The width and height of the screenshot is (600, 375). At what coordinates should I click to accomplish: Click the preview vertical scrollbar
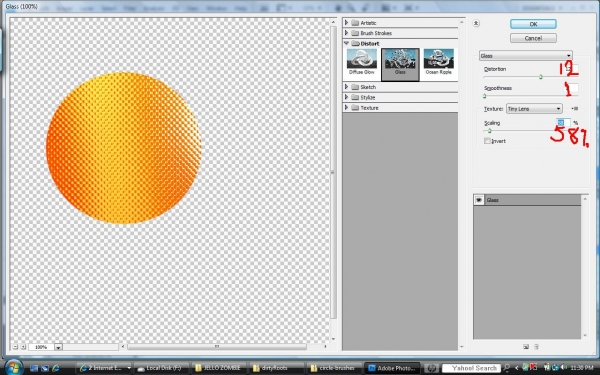(x=333, y=172)
